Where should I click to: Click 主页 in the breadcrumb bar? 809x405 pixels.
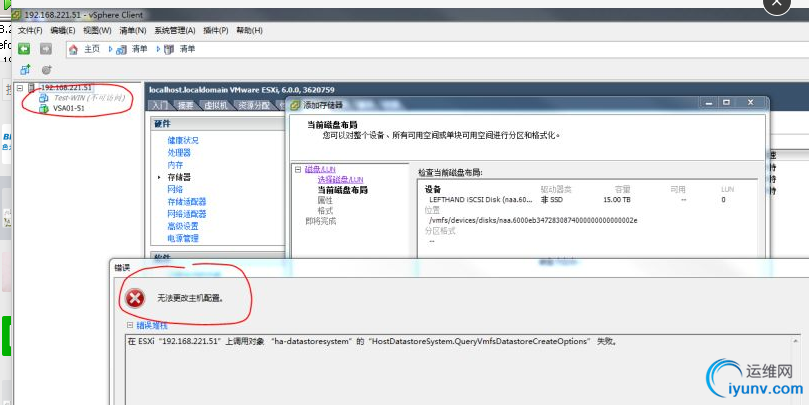pyautogui.click(x=92, y=50)
